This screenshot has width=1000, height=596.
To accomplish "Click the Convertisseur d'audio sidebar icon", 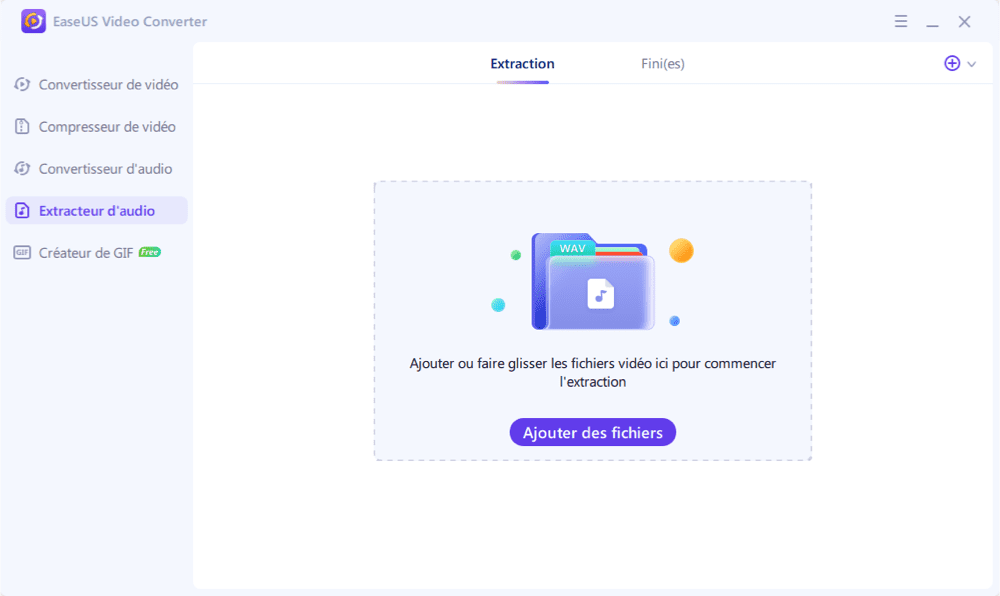I will pos(22,169).
